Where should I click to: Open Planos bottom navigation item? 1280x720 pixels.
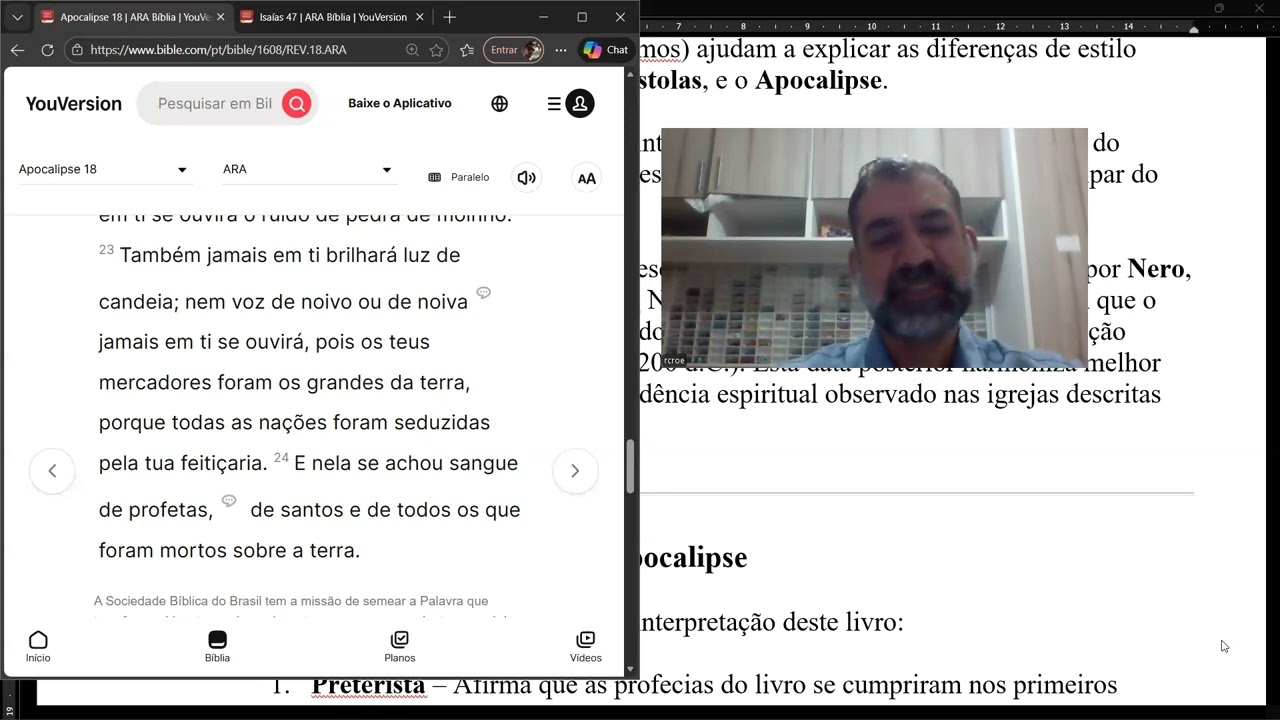coord(399,646)
